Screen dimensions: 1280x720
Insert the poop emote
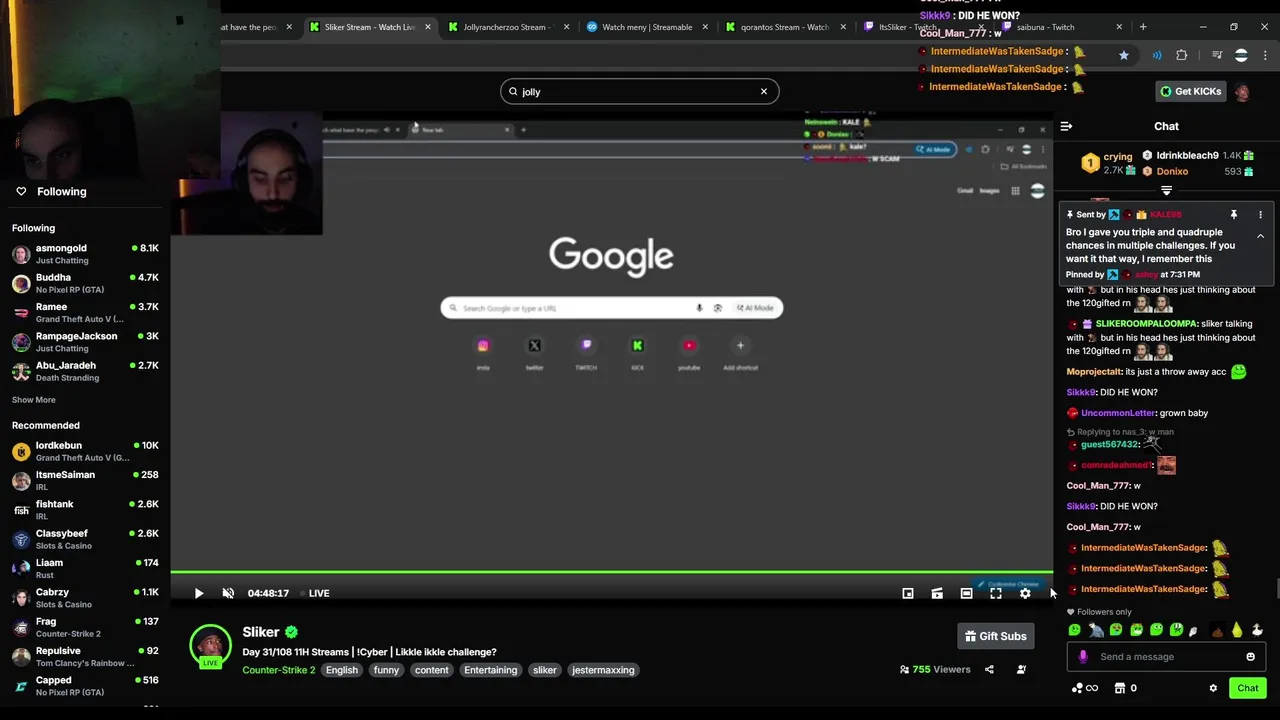point(1217,630)
